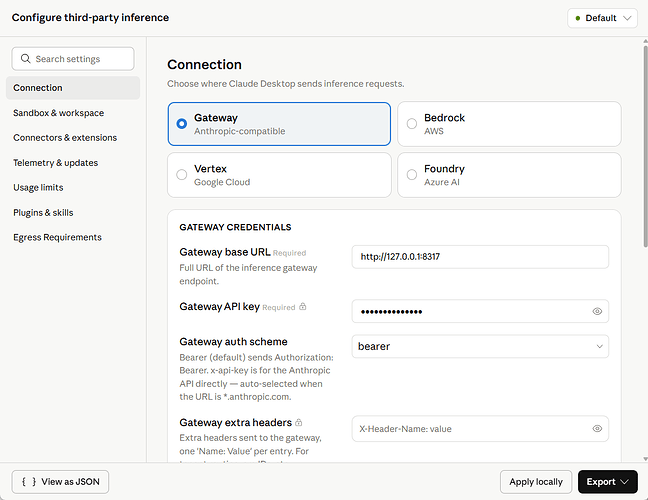Image resolution: width=648 pixels, height=500 pixels.
Task: Click the Gateway auth scheme label
Action: point(233,342)
